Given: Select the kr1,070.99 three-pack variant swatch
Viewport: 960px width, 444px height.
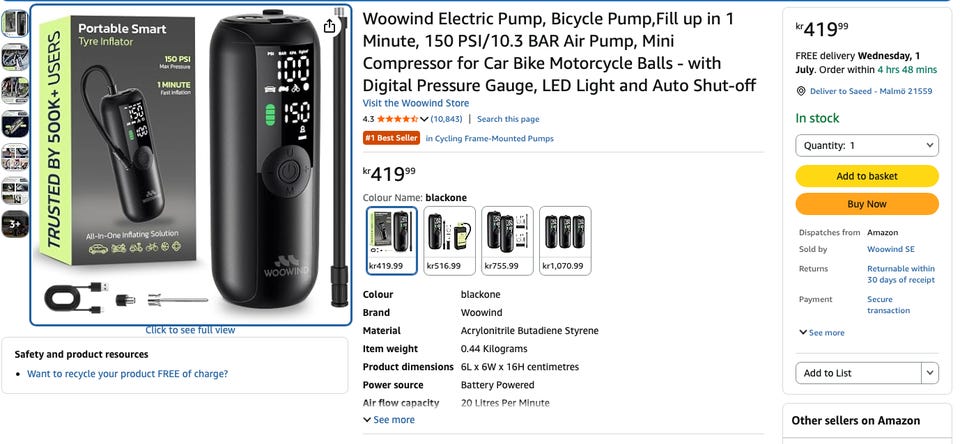Looking at the screenshot, I should pyautogui.click(x=565, y=240).
